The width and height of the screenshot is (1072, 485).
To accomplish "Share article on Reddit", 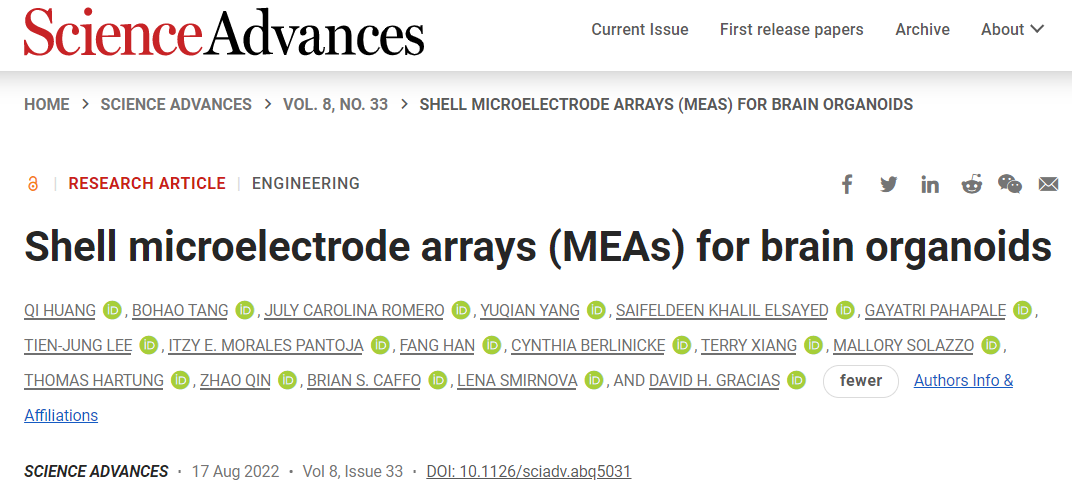I will 972,184.
